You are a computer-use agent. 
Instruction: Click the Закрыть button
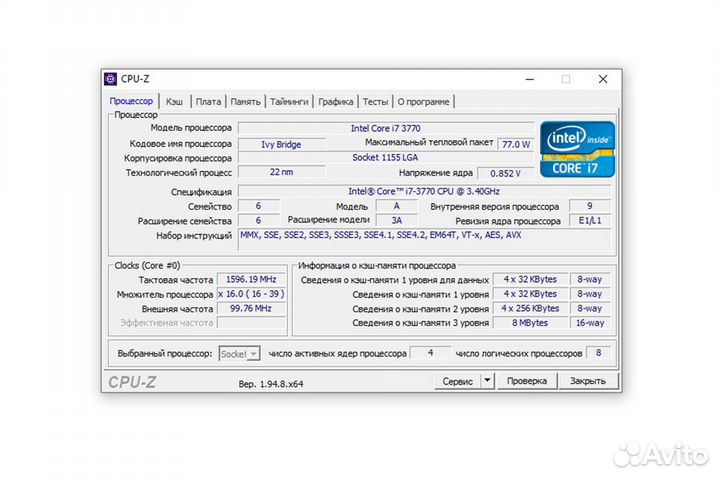point(588,381)
